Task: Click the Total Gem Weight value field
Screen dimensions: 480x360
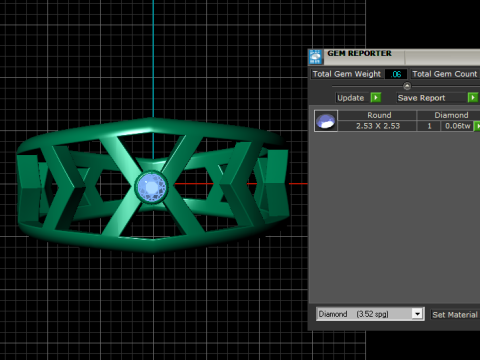Action: [396, 74]
